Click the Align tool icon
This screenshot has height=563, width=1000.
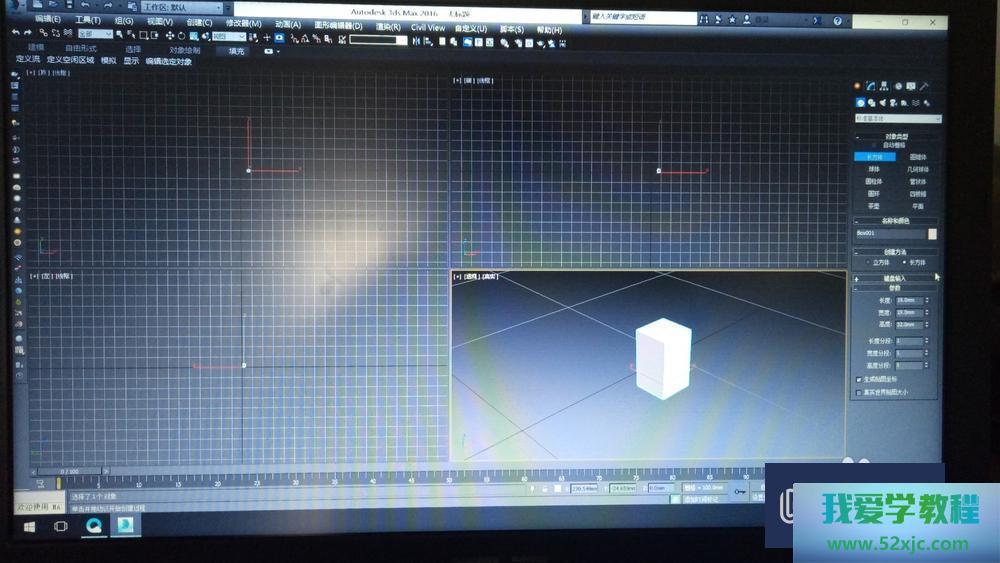coord(428,41)
